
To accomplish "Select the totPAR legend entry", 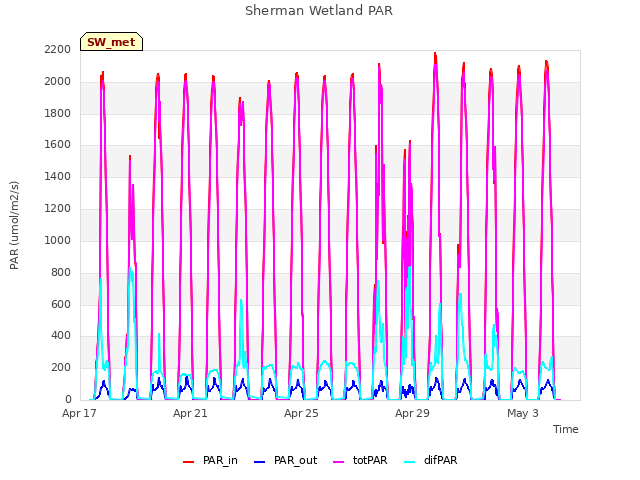I will [360, 460].
